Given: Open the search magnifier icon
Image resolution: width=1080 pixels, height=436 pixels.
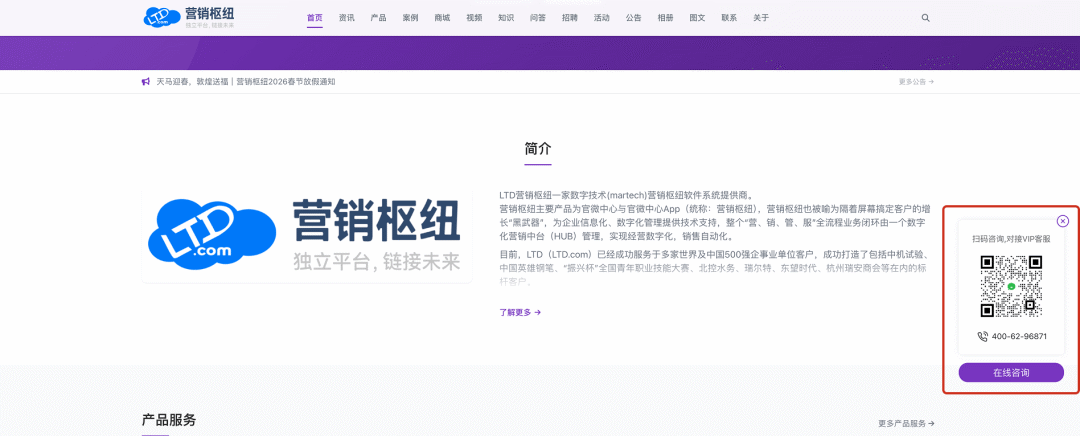Looking at the screenshot, I should coord(926,18).
